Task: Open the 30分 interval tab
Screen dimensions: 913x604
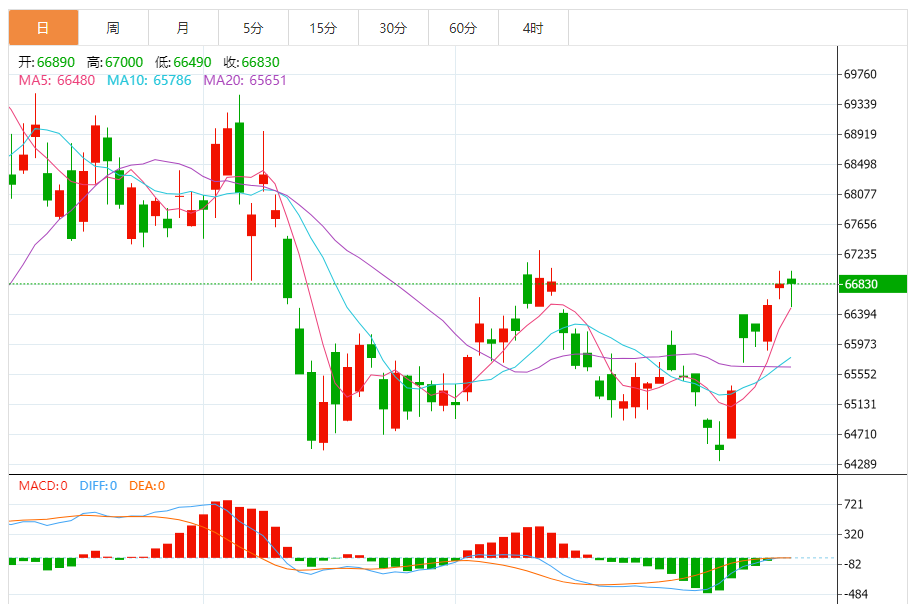Action: [x=393, y=28]
